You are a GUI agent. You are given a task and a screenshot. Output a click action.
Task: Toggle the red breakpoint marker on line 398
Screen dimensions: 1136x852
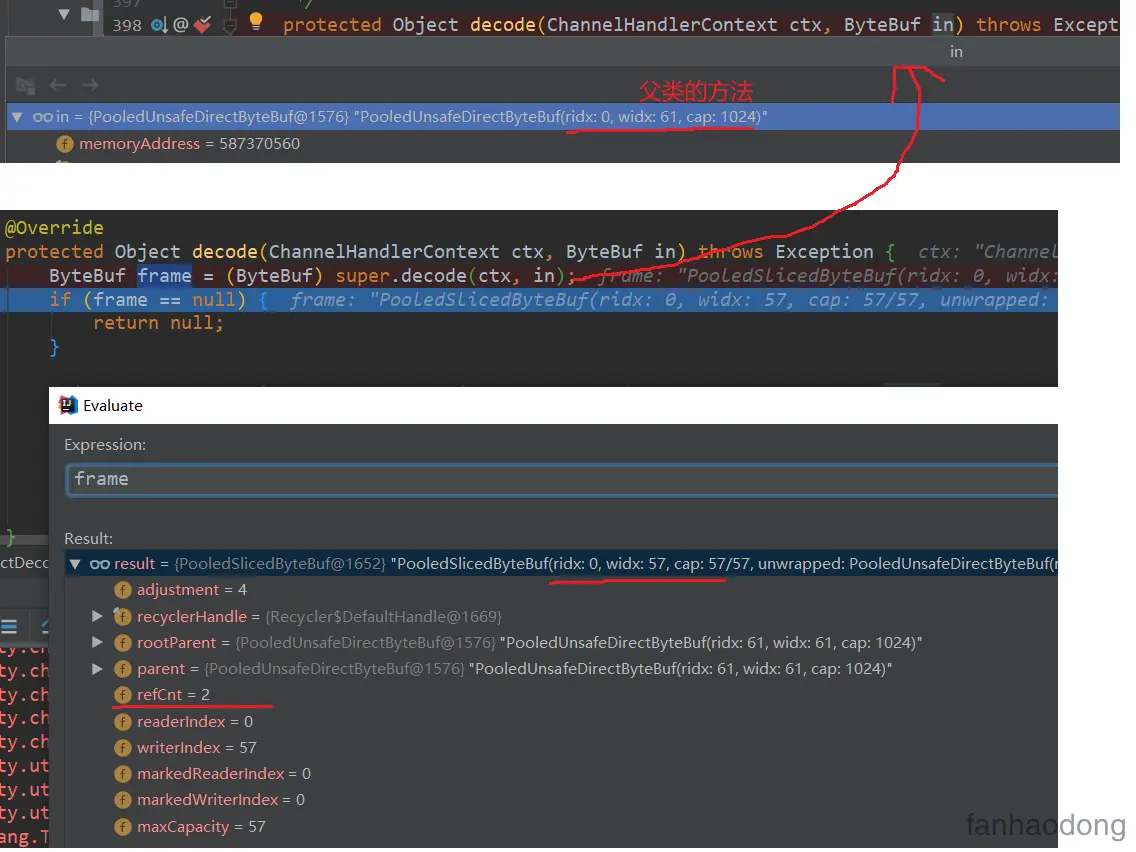203,25
